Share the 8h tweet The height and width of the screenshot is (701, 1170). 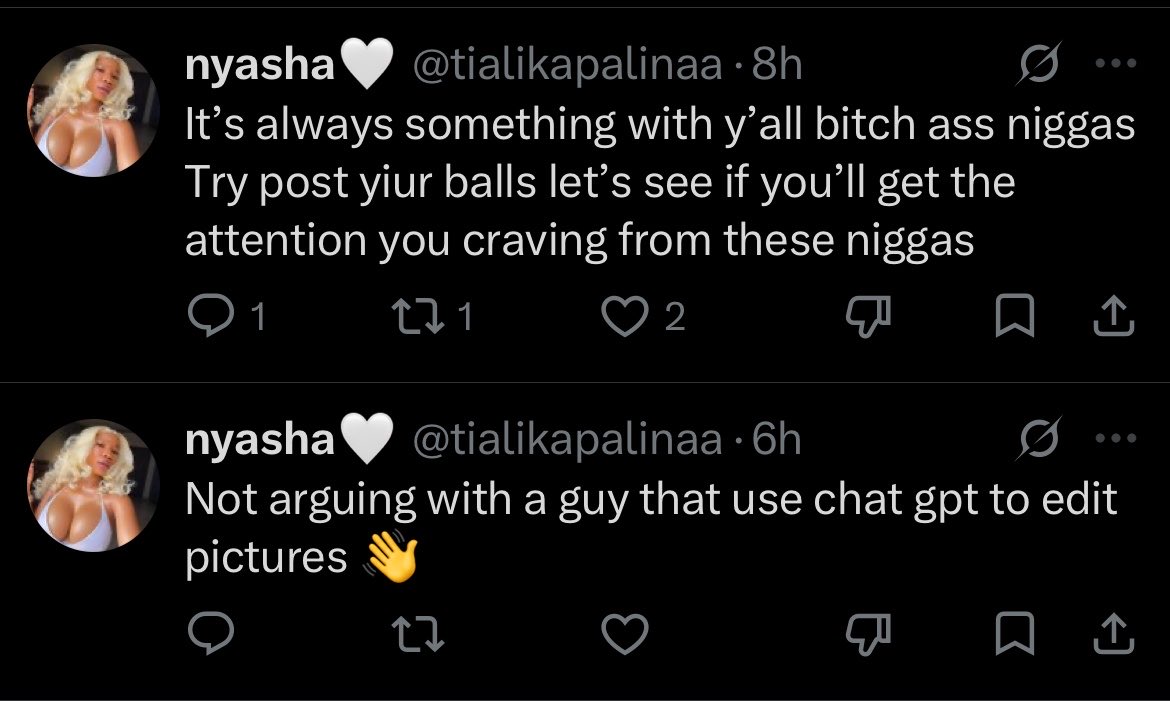click(x=1113, y=317)
